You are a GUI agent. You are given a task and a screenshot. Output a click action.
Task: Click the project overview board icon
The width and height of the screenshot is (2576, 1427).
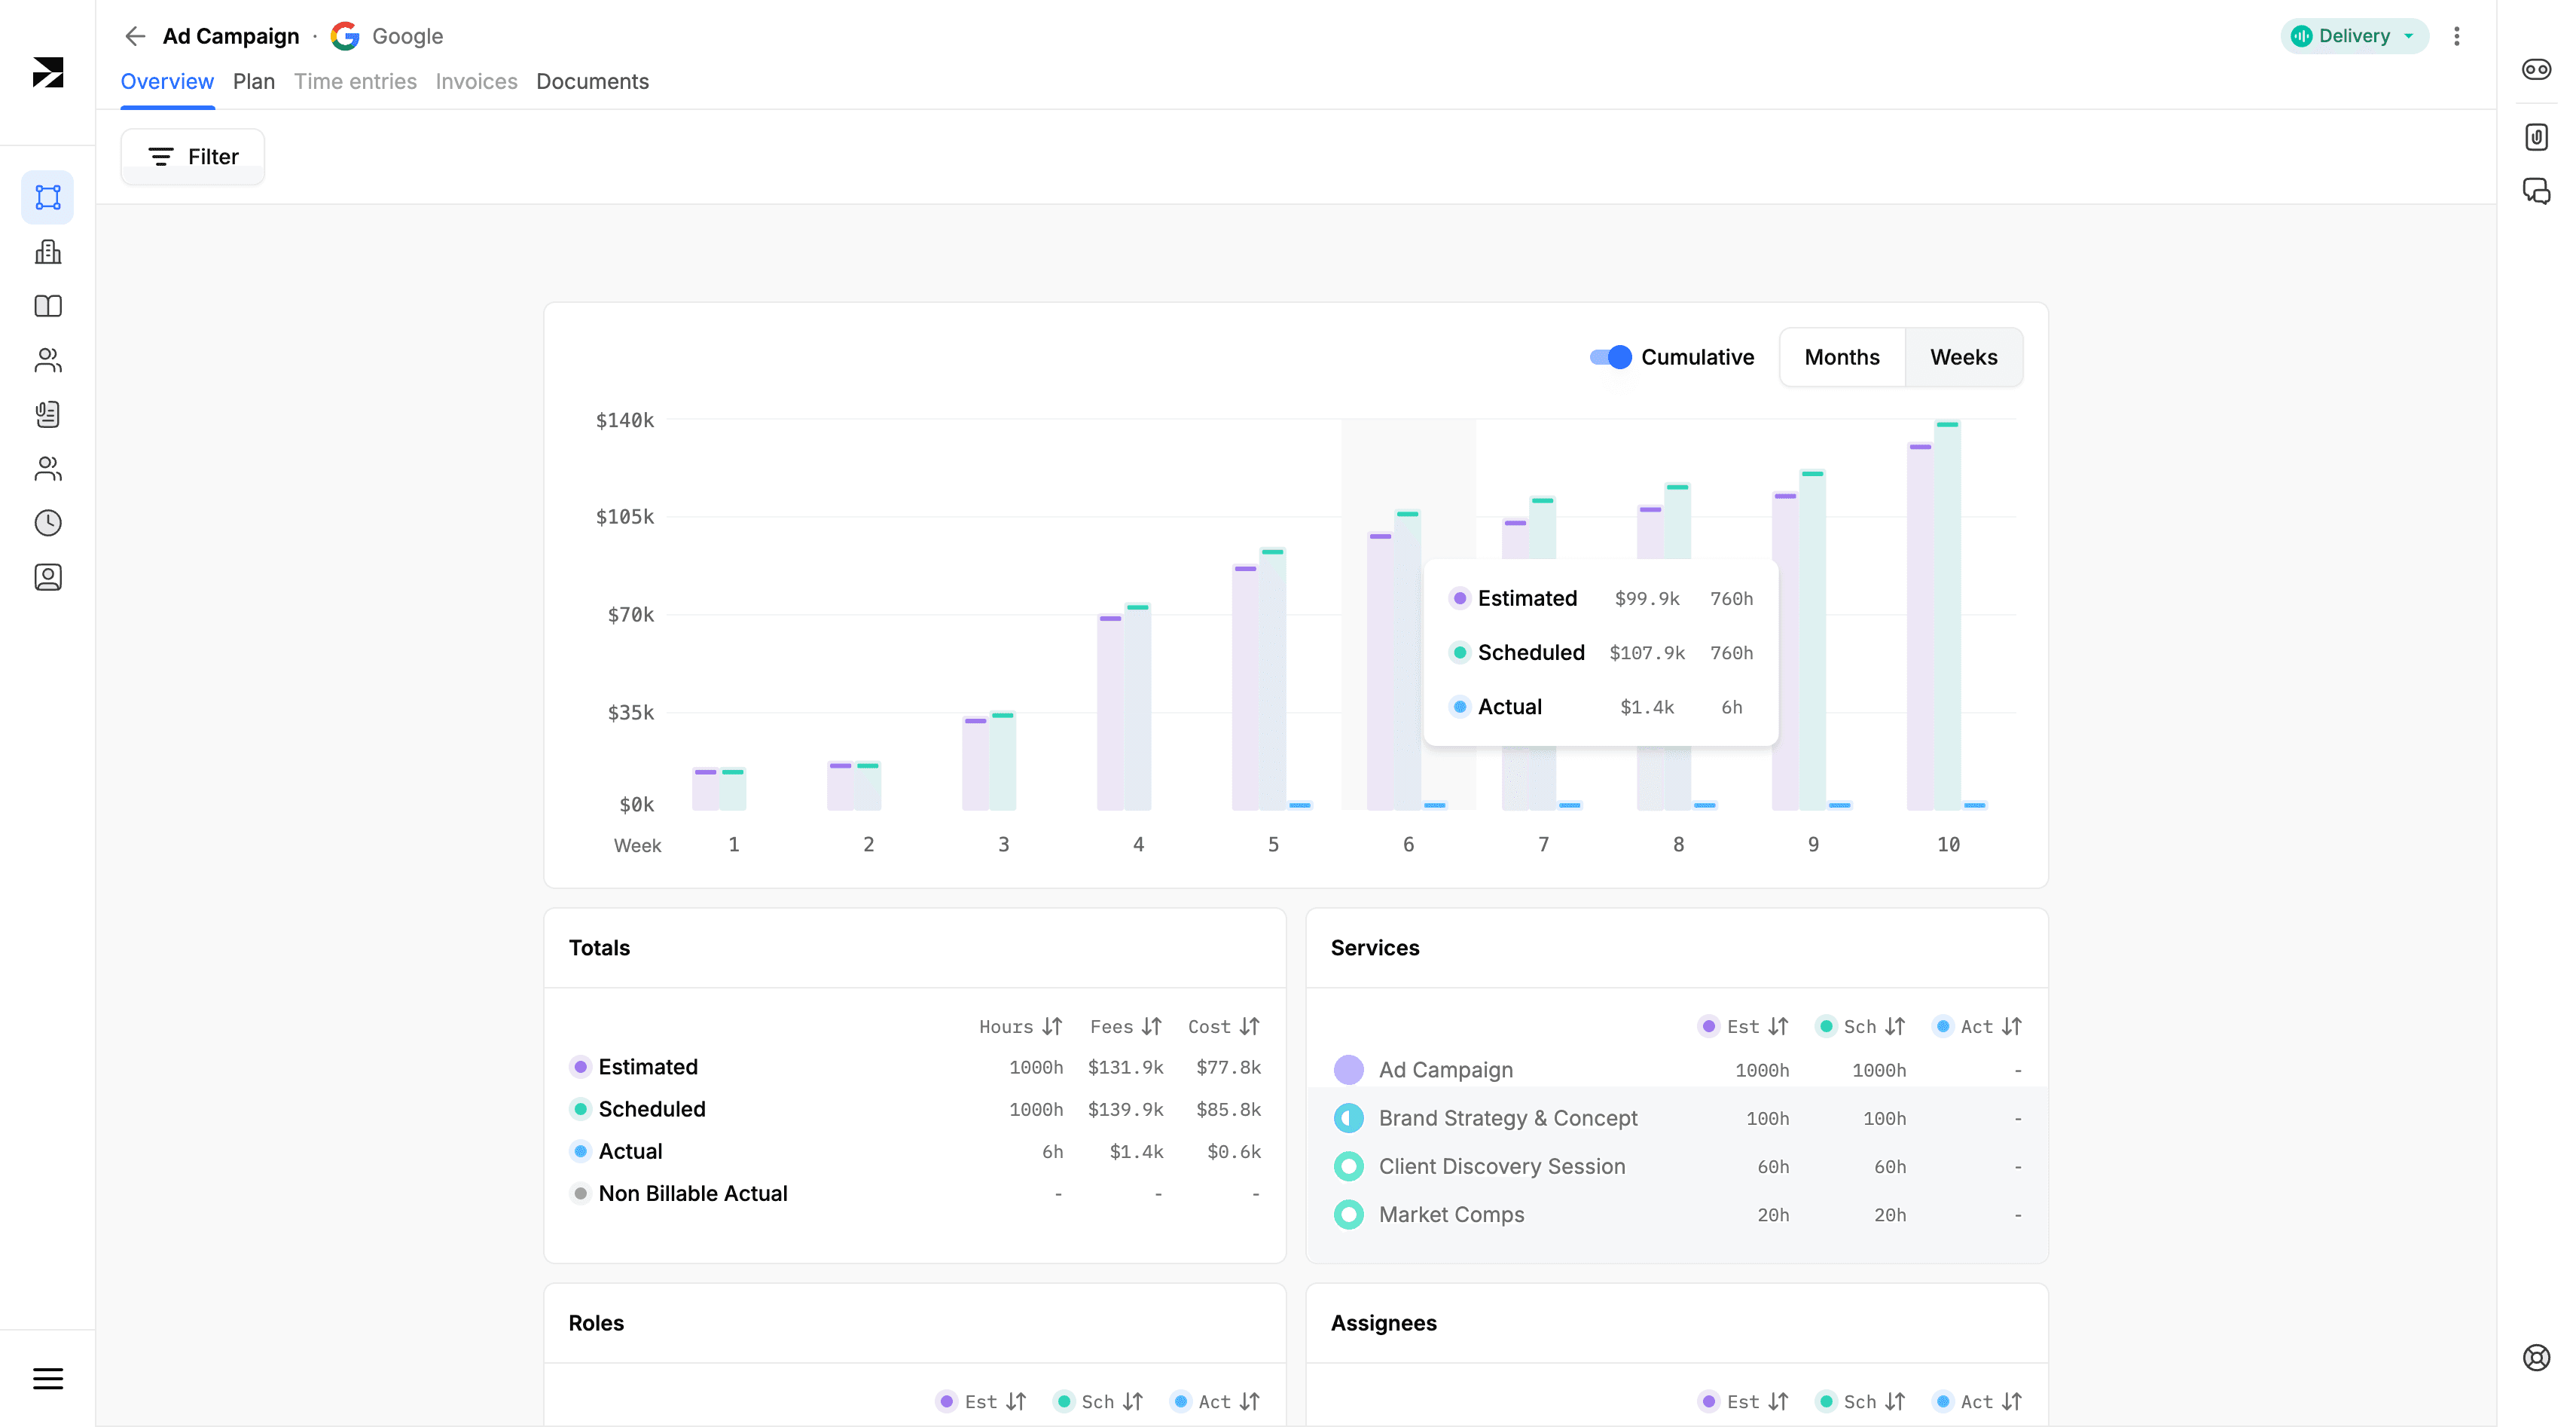coord(47,197)
